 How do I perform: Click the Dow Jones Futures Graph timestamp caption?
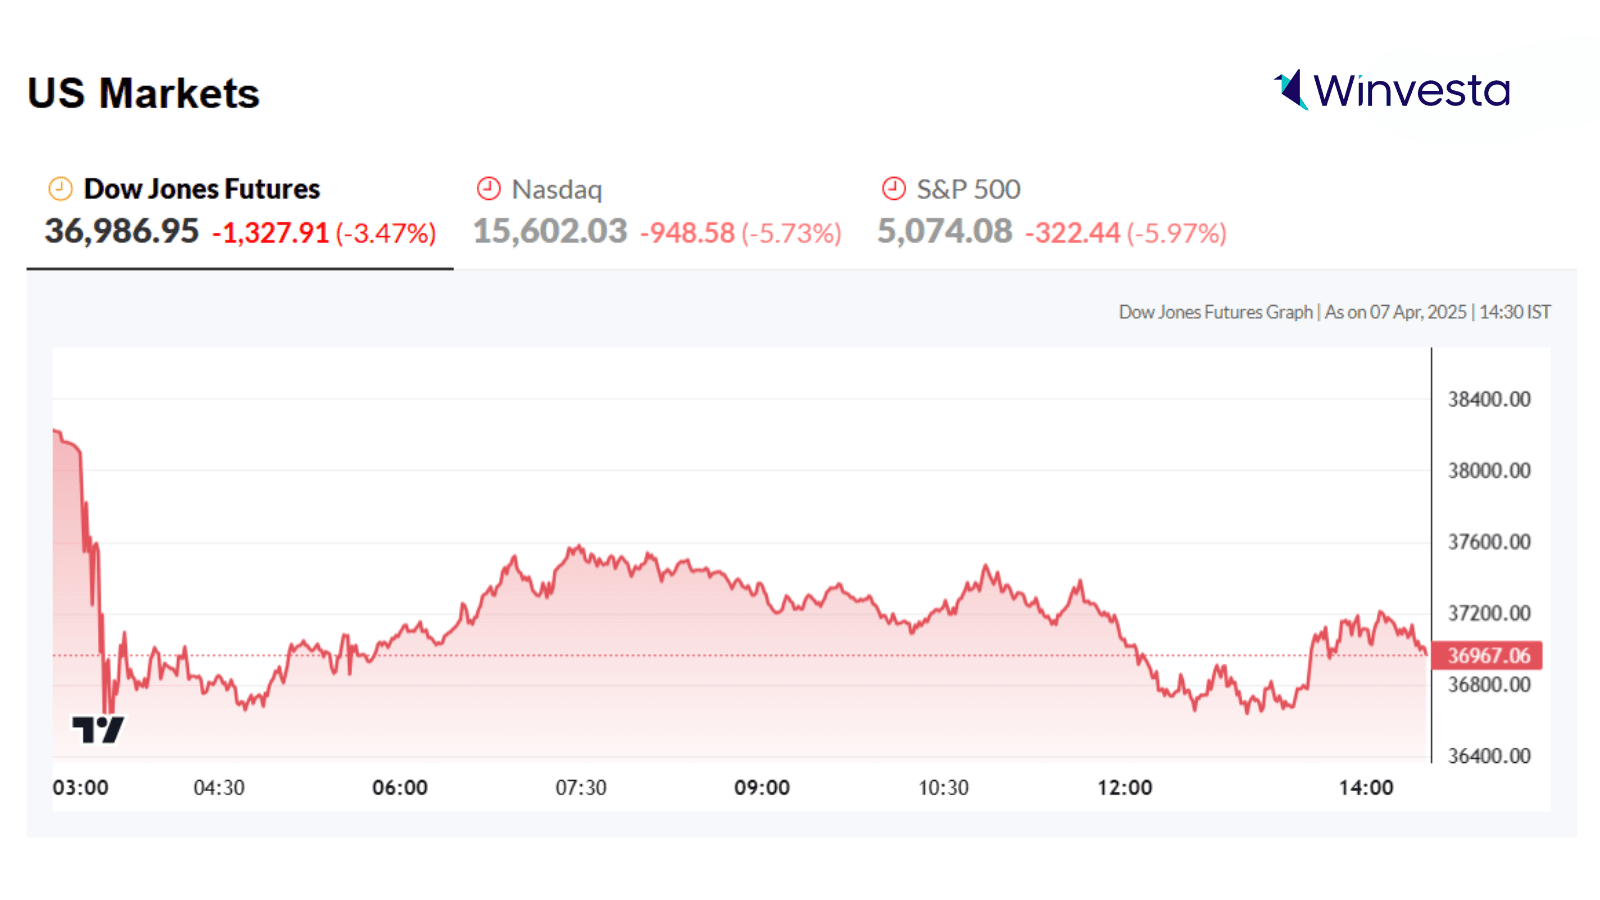point(1334,312)
